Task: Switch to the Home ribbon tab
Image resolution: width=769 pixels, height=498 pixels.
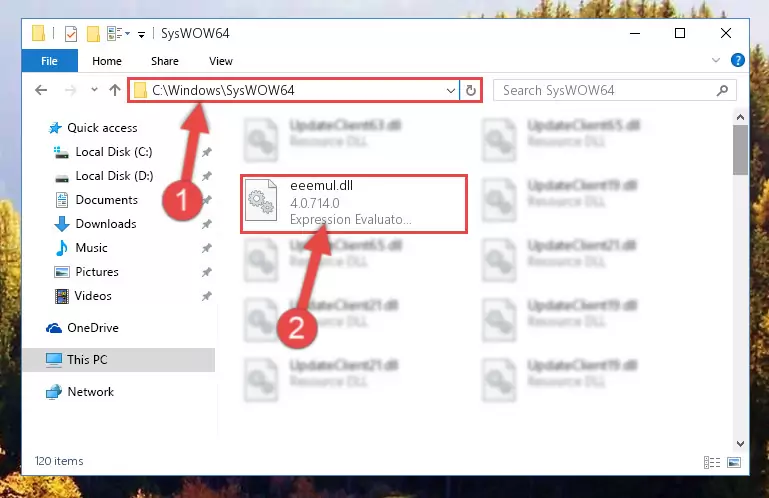Action: pyautogui.click(x=107, y=61)
